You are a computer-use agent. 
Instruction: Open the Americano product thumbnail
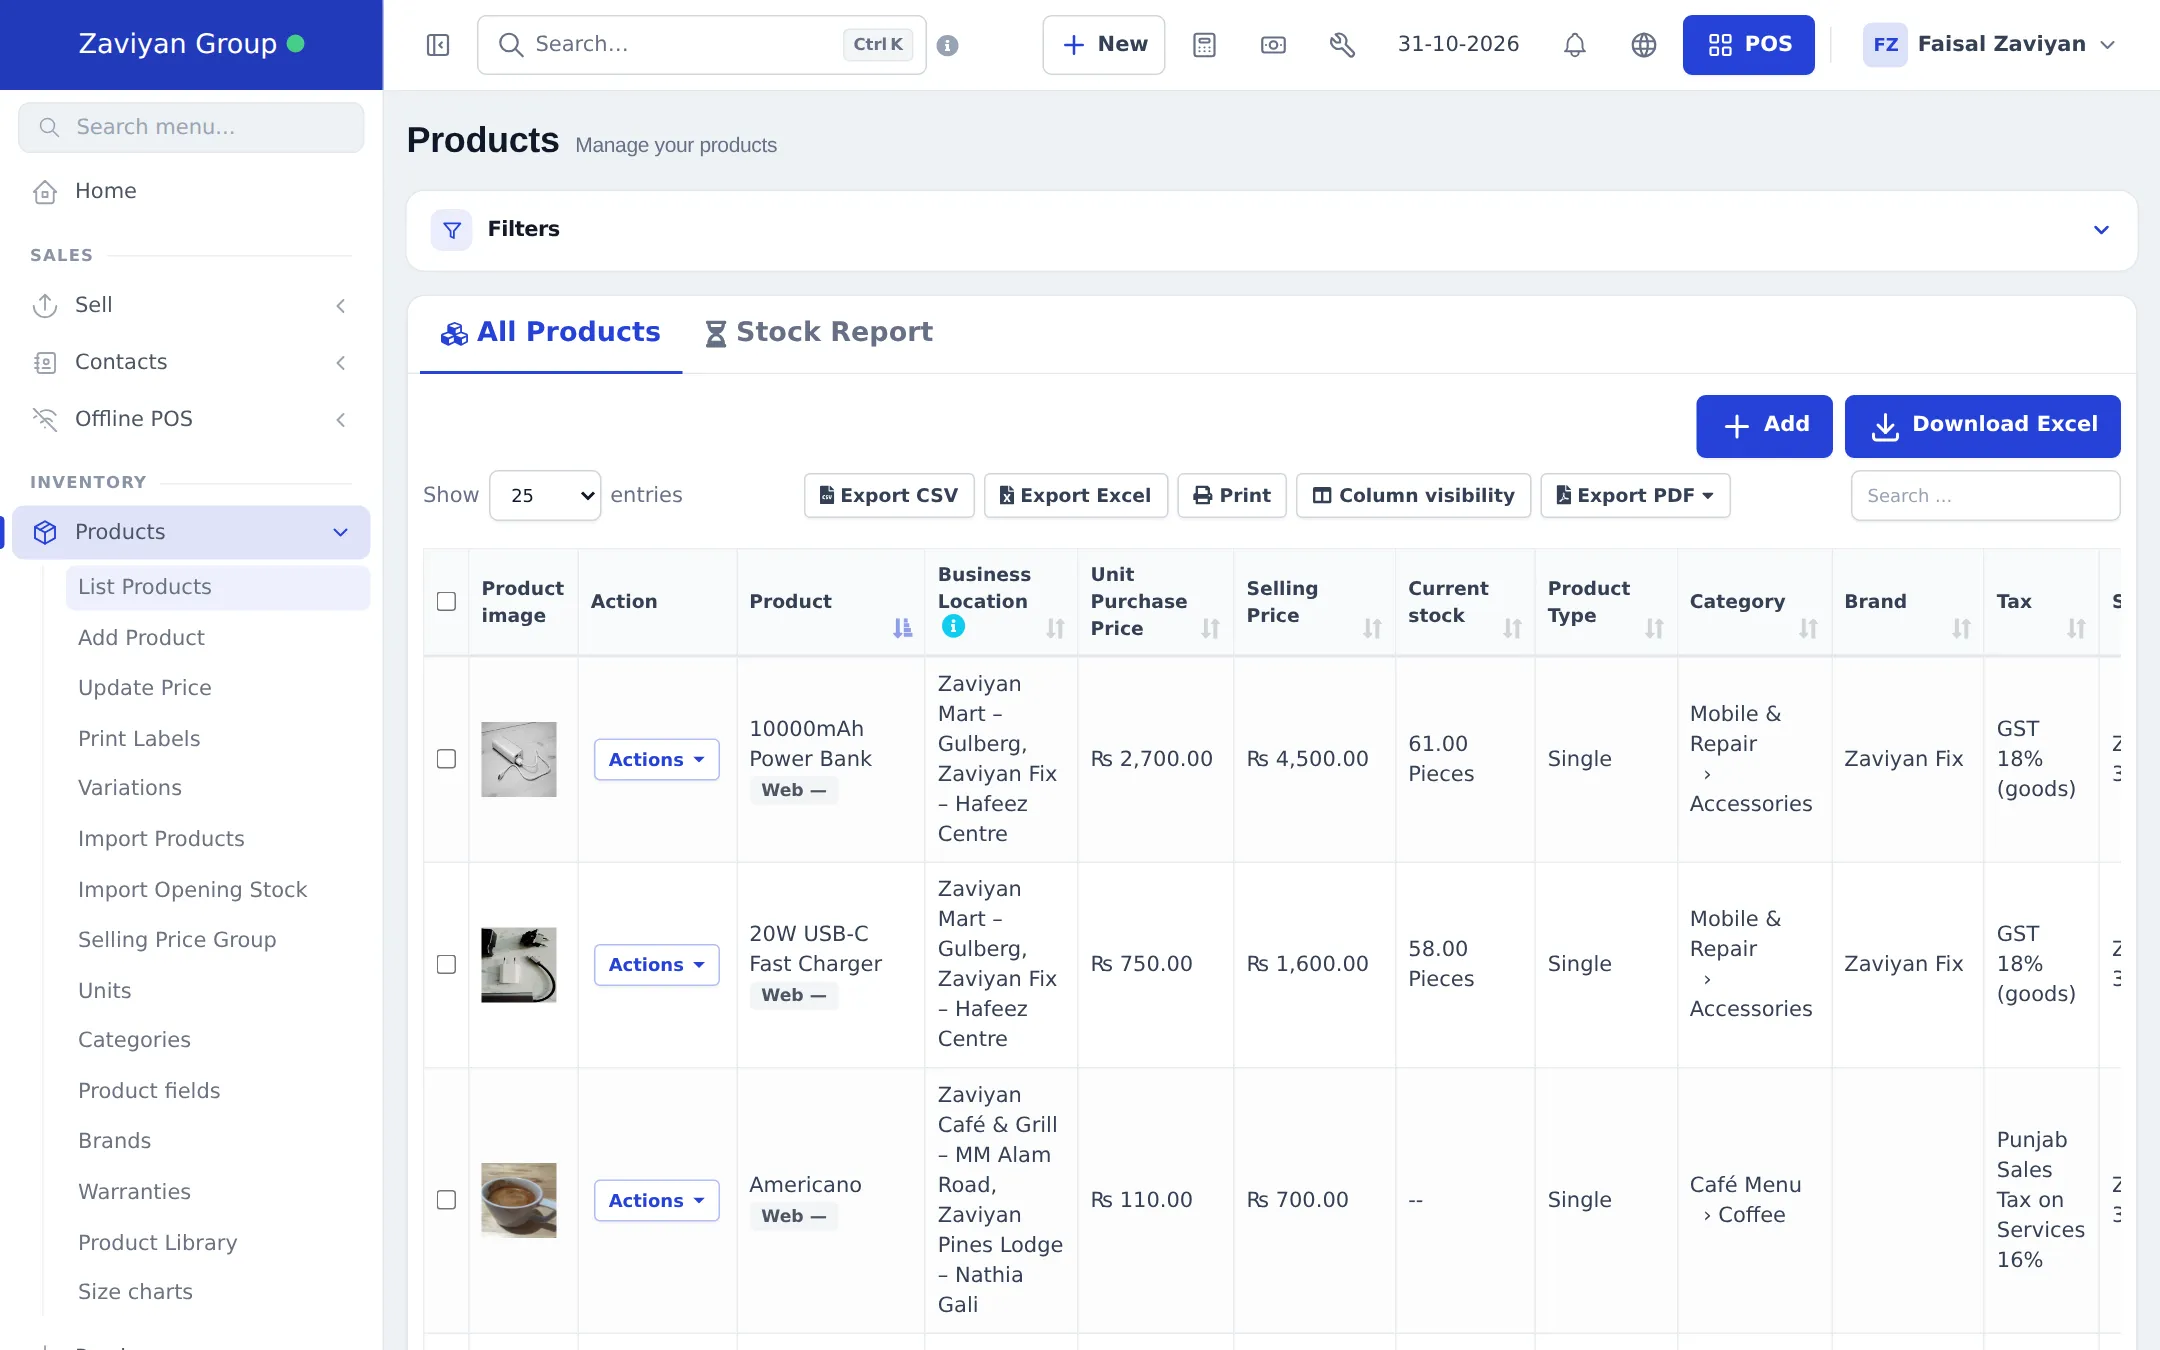[x=518, y=1200]
